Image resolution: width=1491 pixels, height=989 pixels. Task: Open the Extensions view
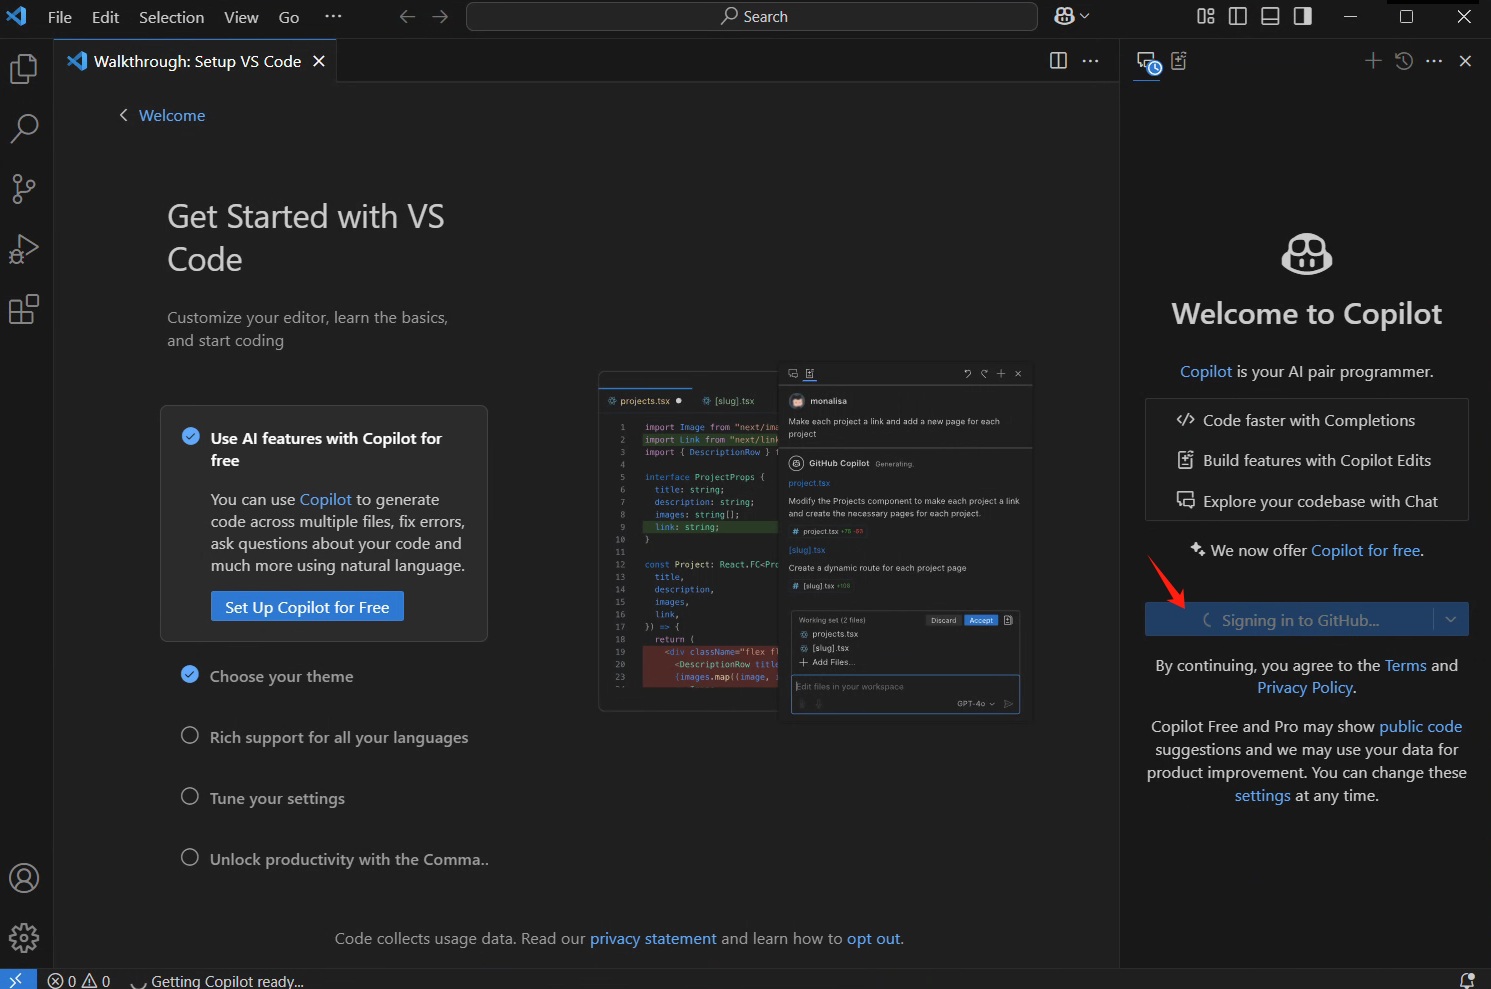(24, 310)
